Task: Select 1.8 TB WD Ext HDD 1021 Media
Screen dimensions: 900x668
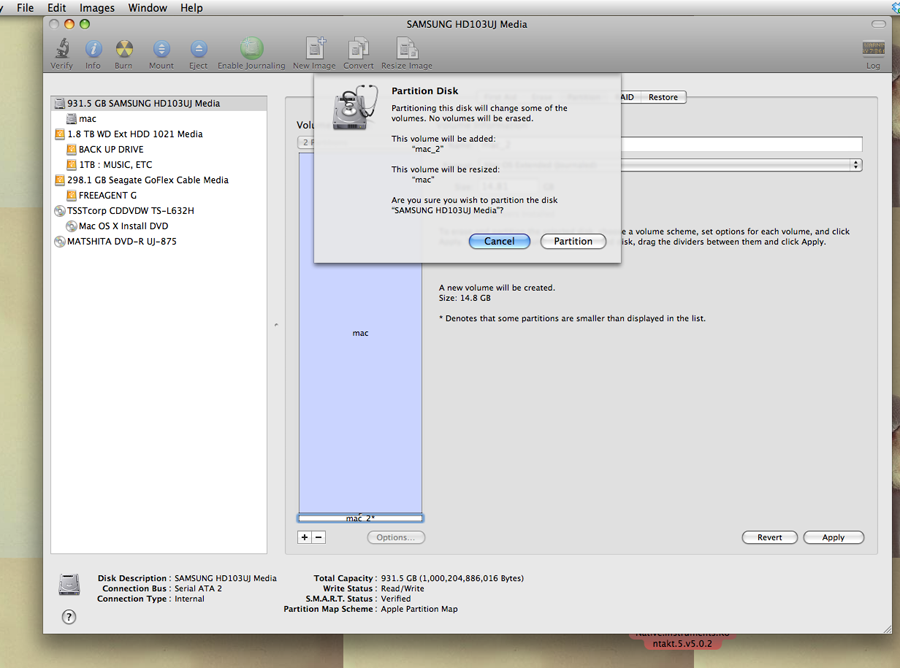Action: (x=159, y=134)
